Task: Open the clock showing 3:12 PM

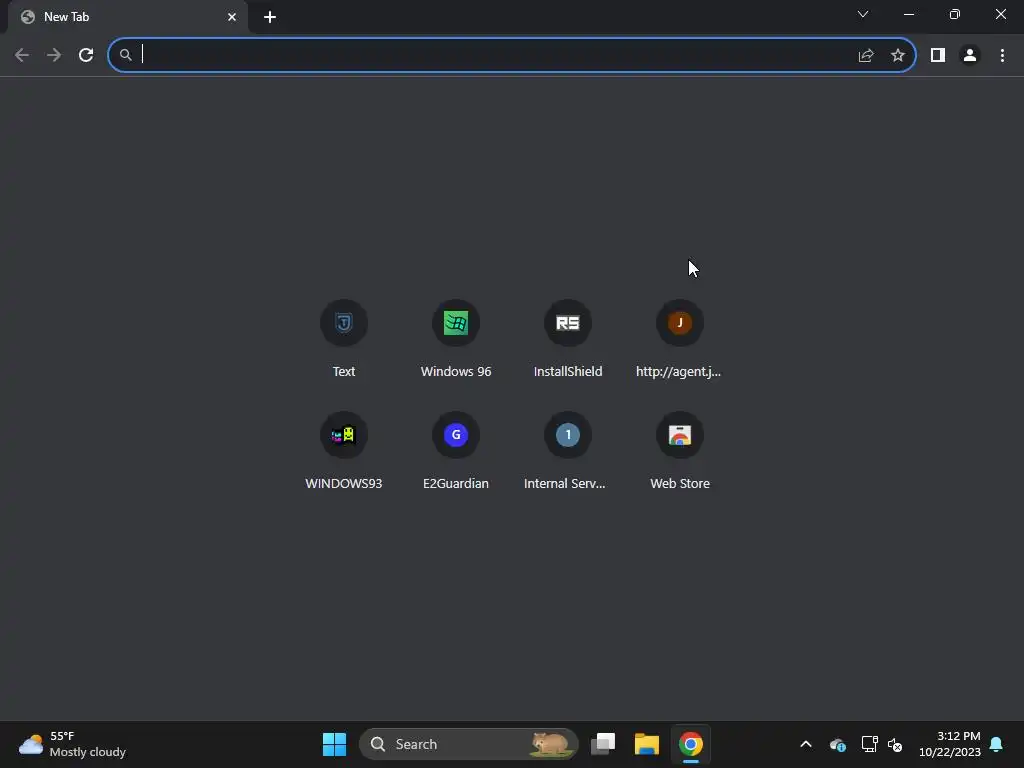Action: 950,744
